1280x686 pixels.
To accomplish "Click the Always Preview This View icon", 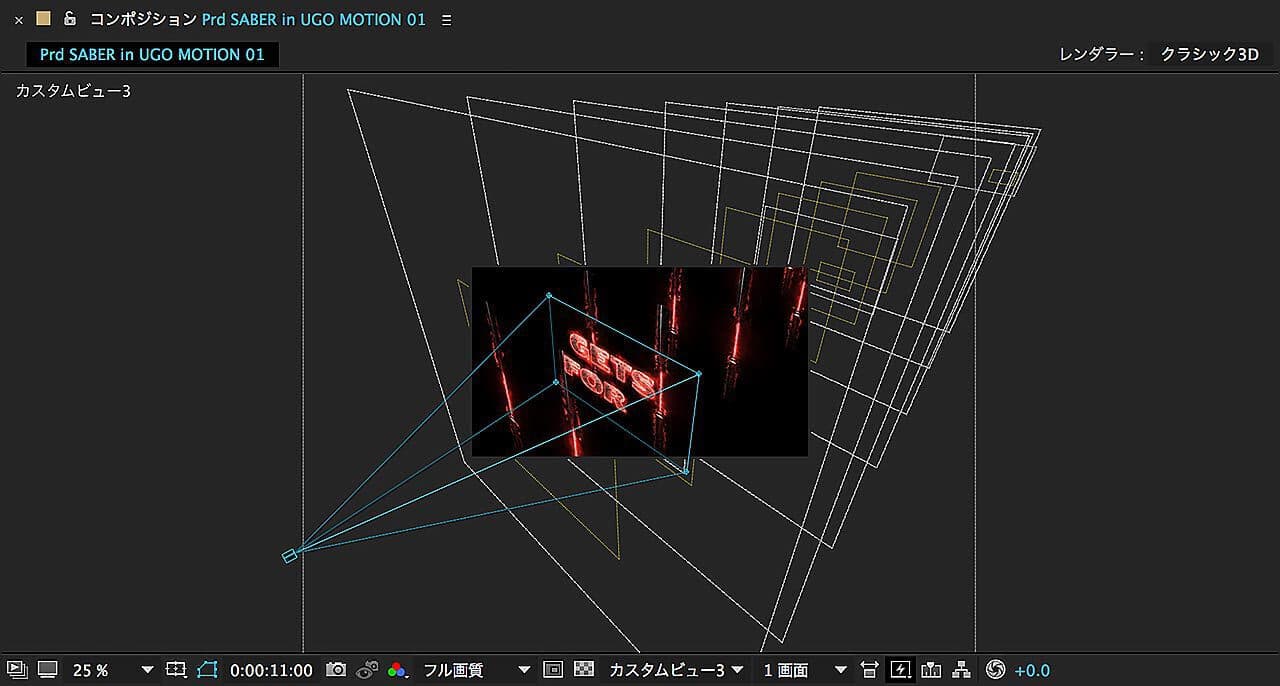I will pos(16,669).
